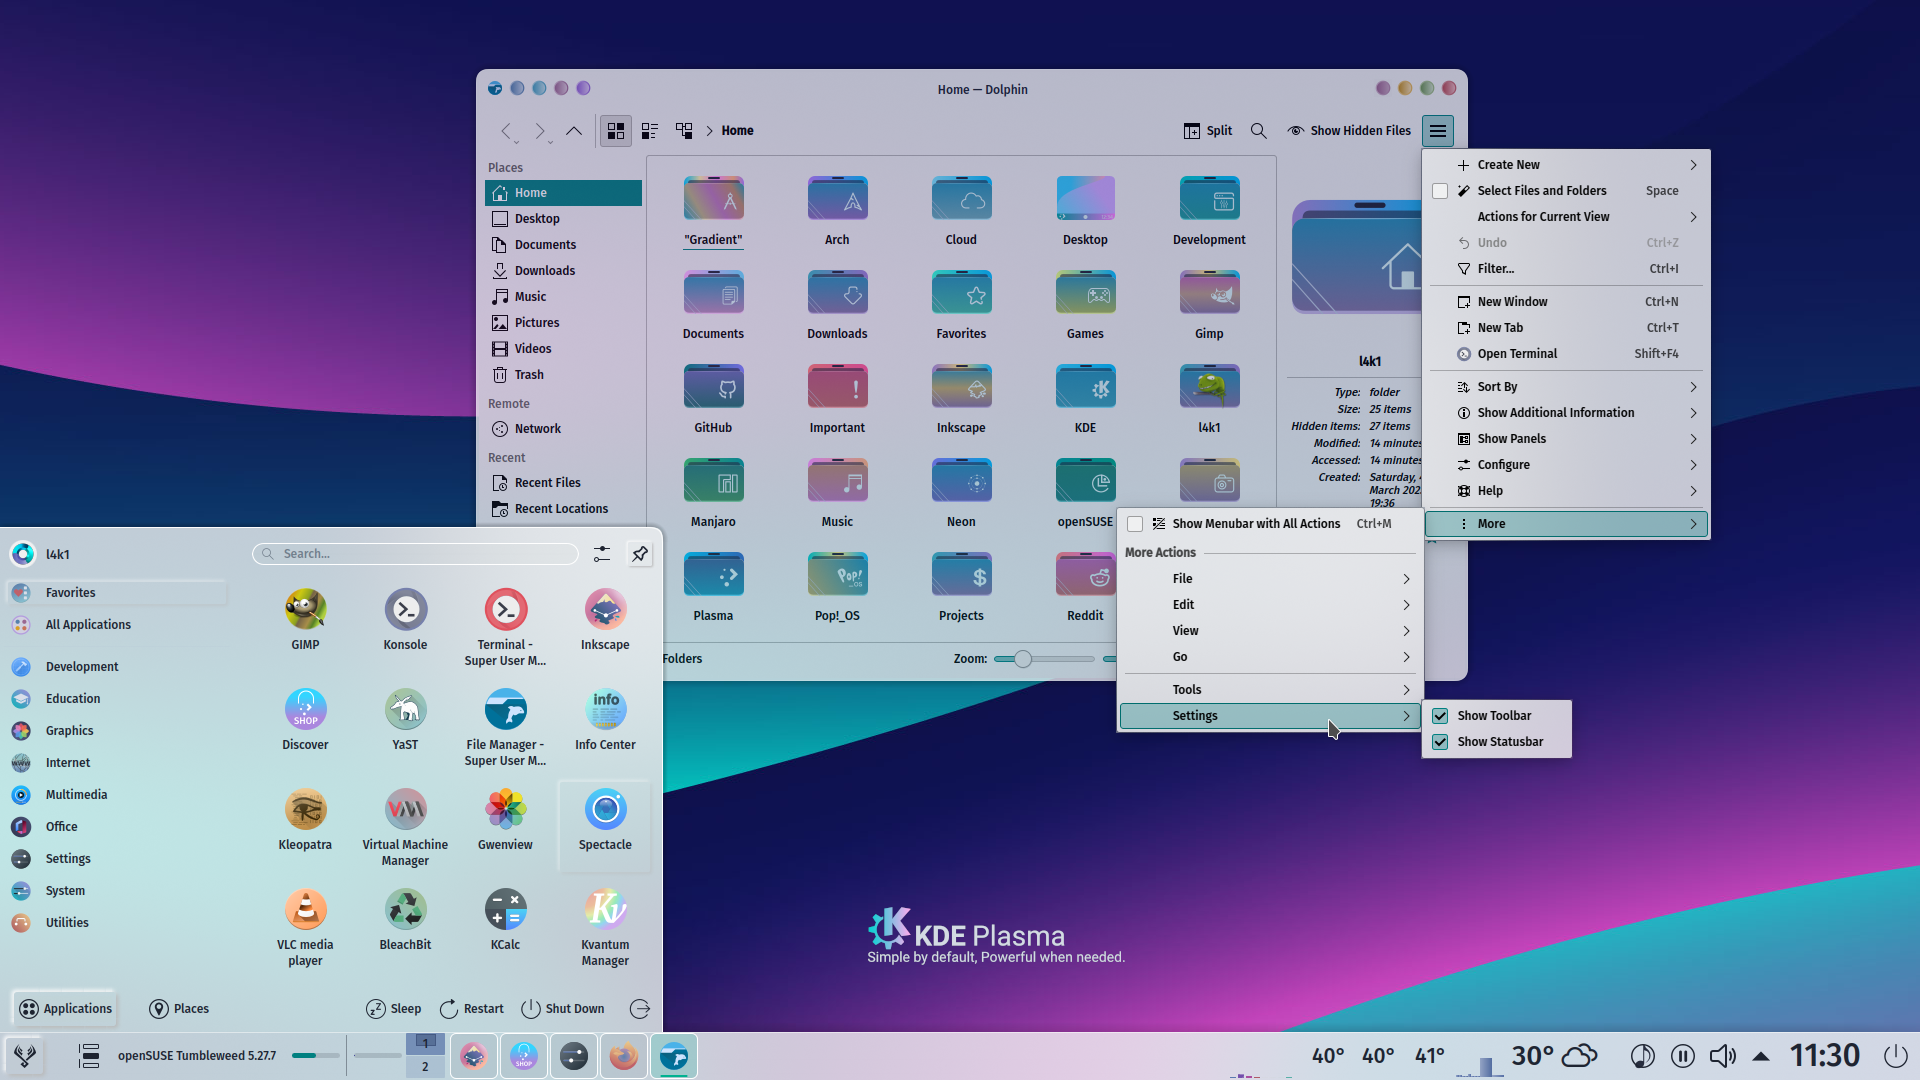Screen dimensions: 1920x1080
Task: Expand the Create New submenu
Action: pos(1566,165)
